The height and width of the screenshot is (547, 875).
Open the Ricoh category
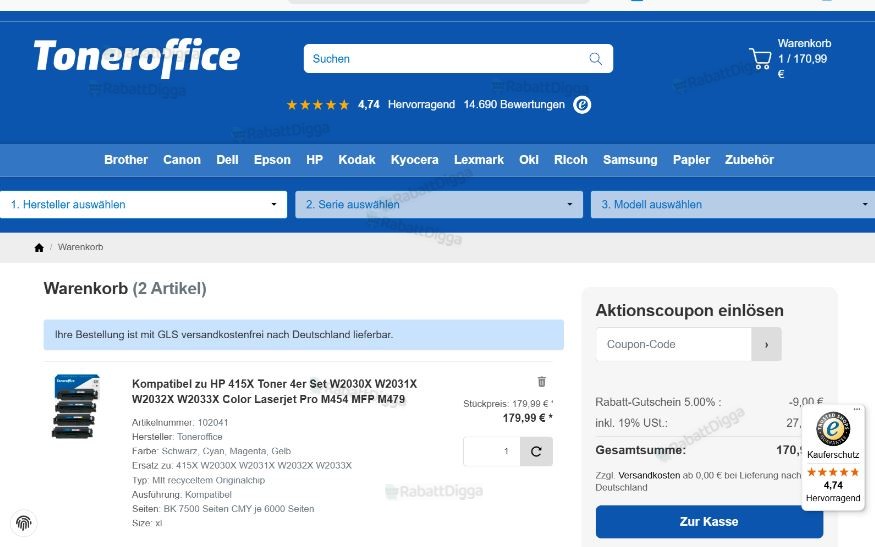click(x=571, y=160)
